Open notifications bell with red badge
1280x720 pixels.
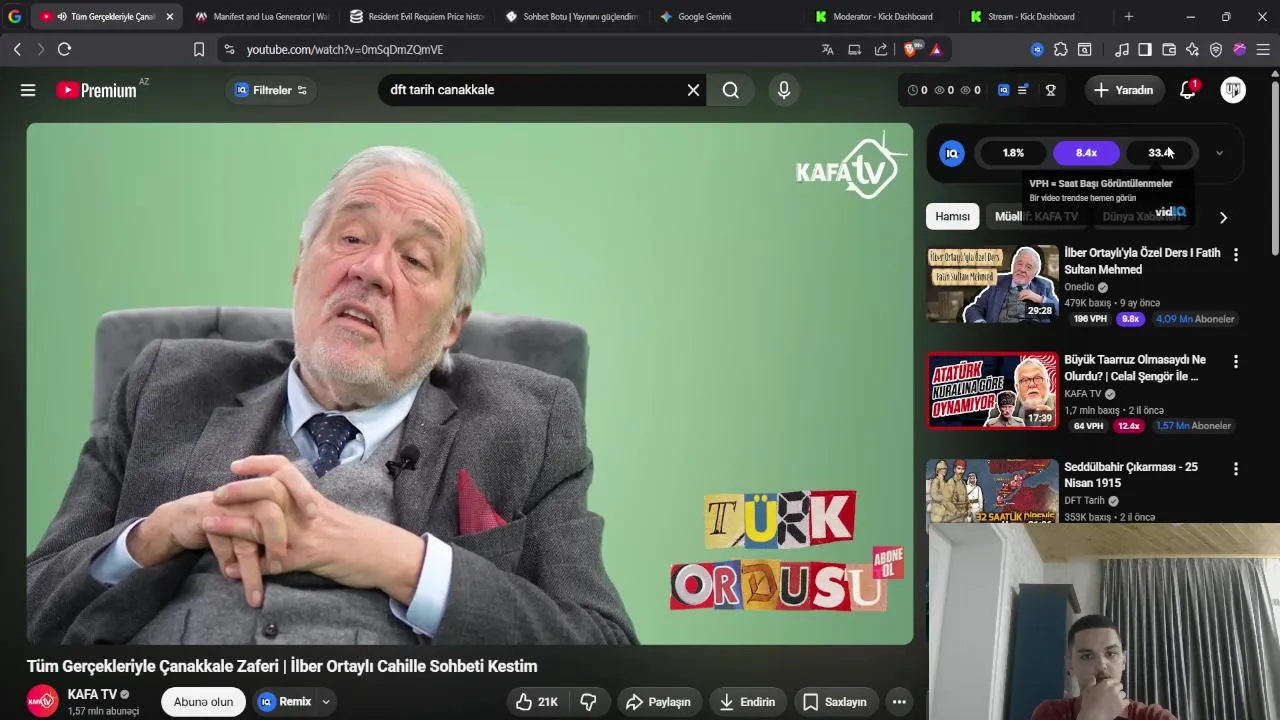tap(1188, 90)
